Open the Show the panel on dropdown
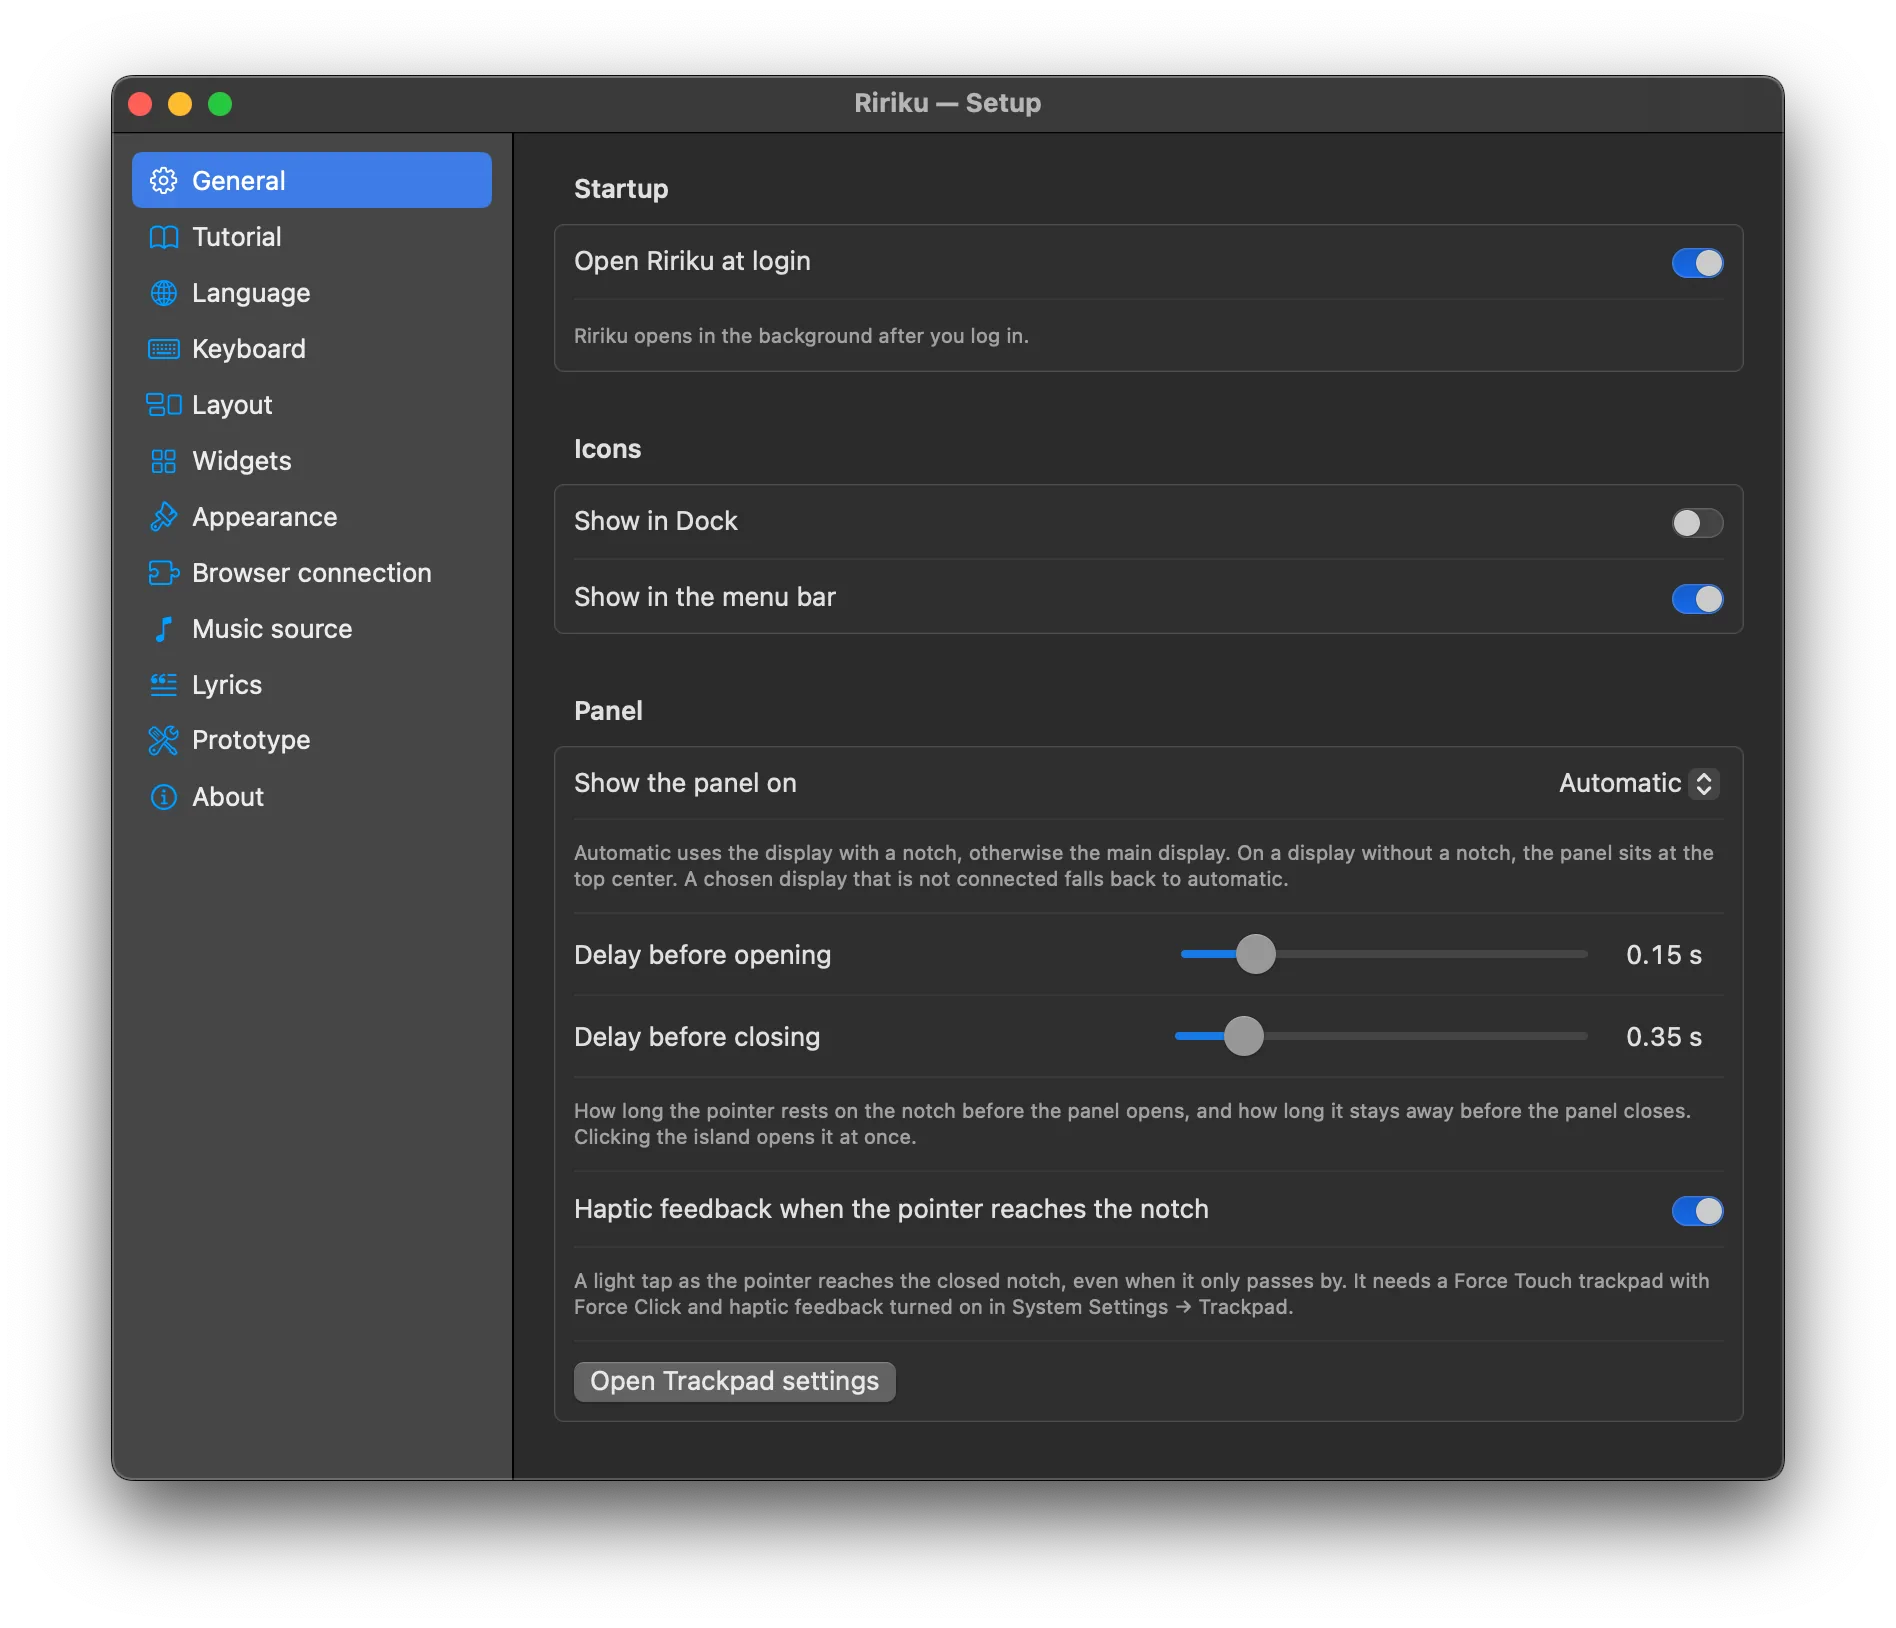 pos(1639,783)
